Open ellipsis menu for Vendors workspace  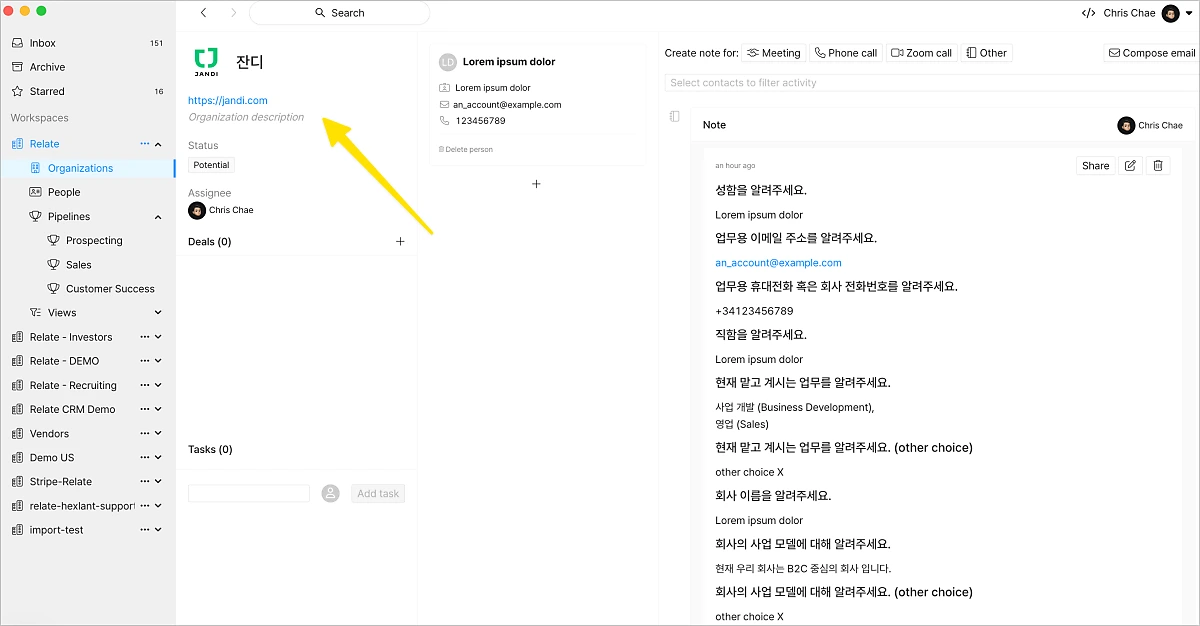(145, 434)
